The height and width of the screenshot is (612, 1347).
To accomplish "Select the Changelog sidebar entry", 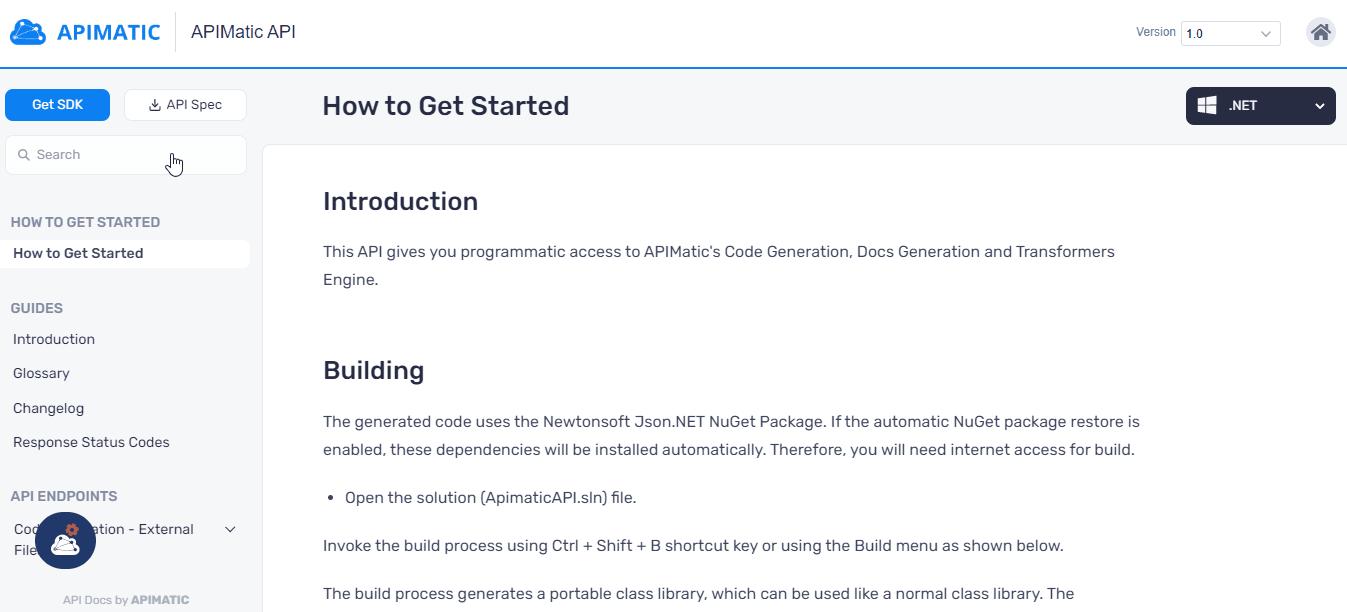I will tap(48, 408).
